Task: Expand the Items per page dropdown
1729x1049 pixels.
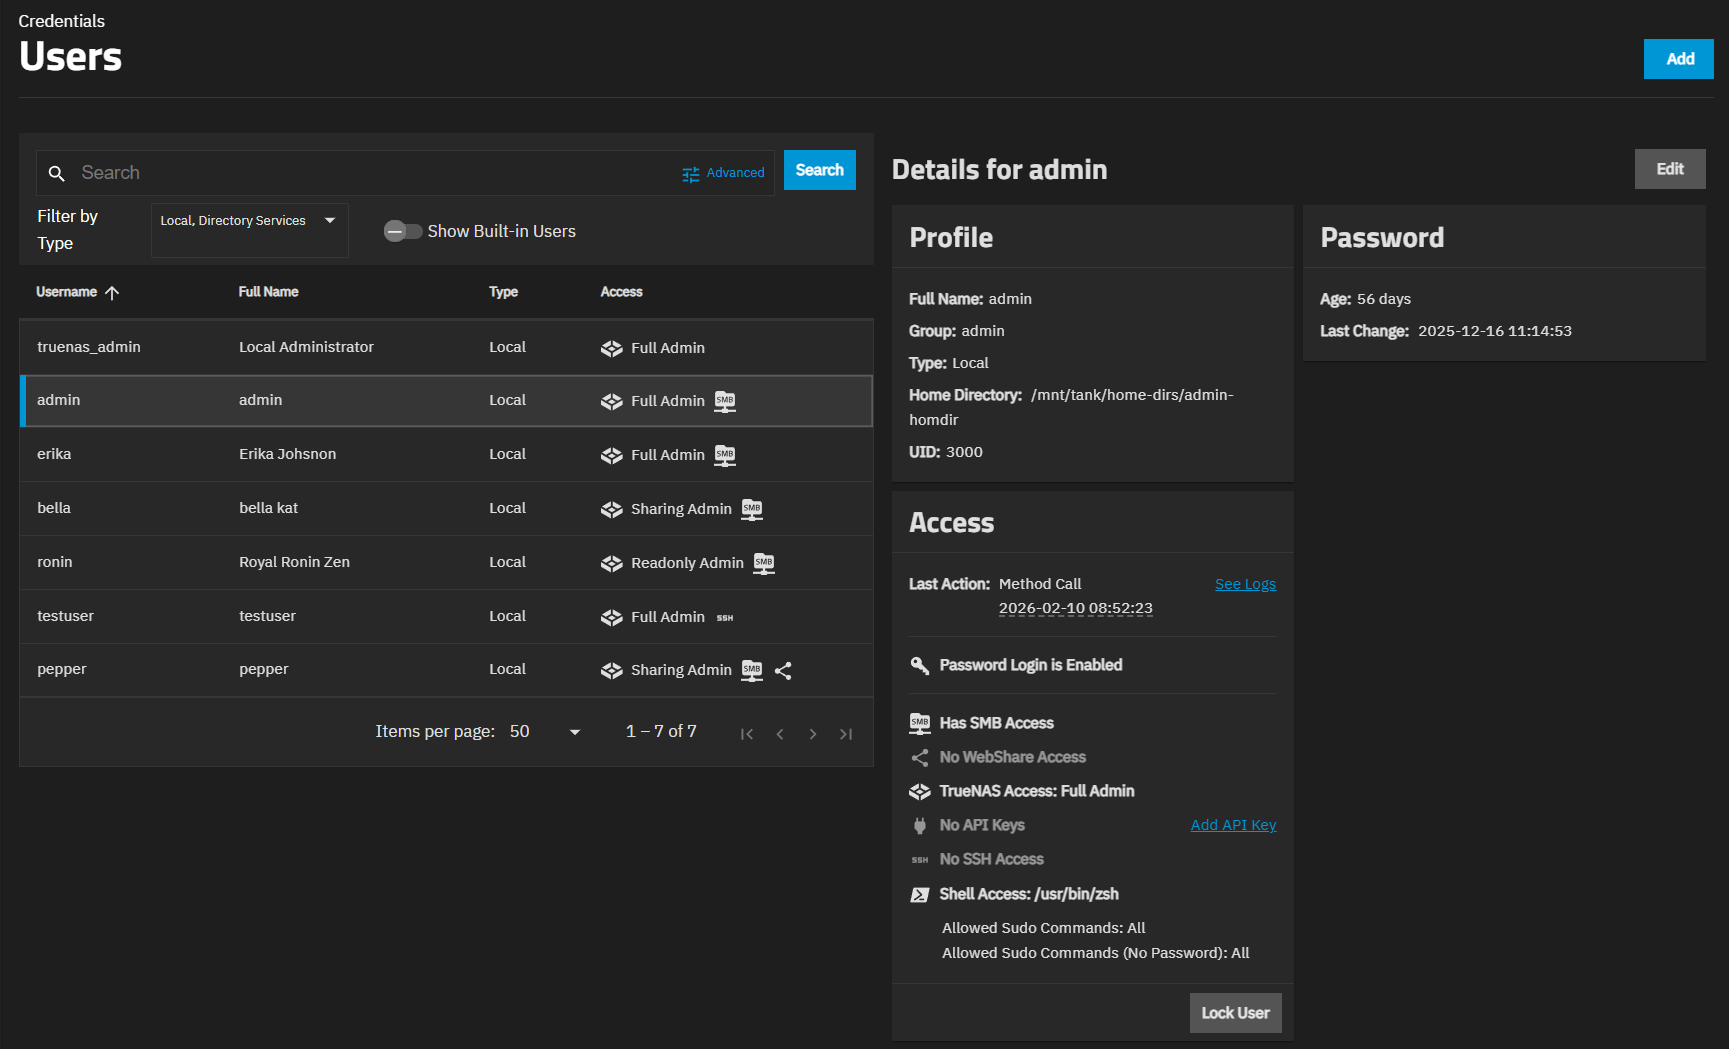Action: click(545, 732)
